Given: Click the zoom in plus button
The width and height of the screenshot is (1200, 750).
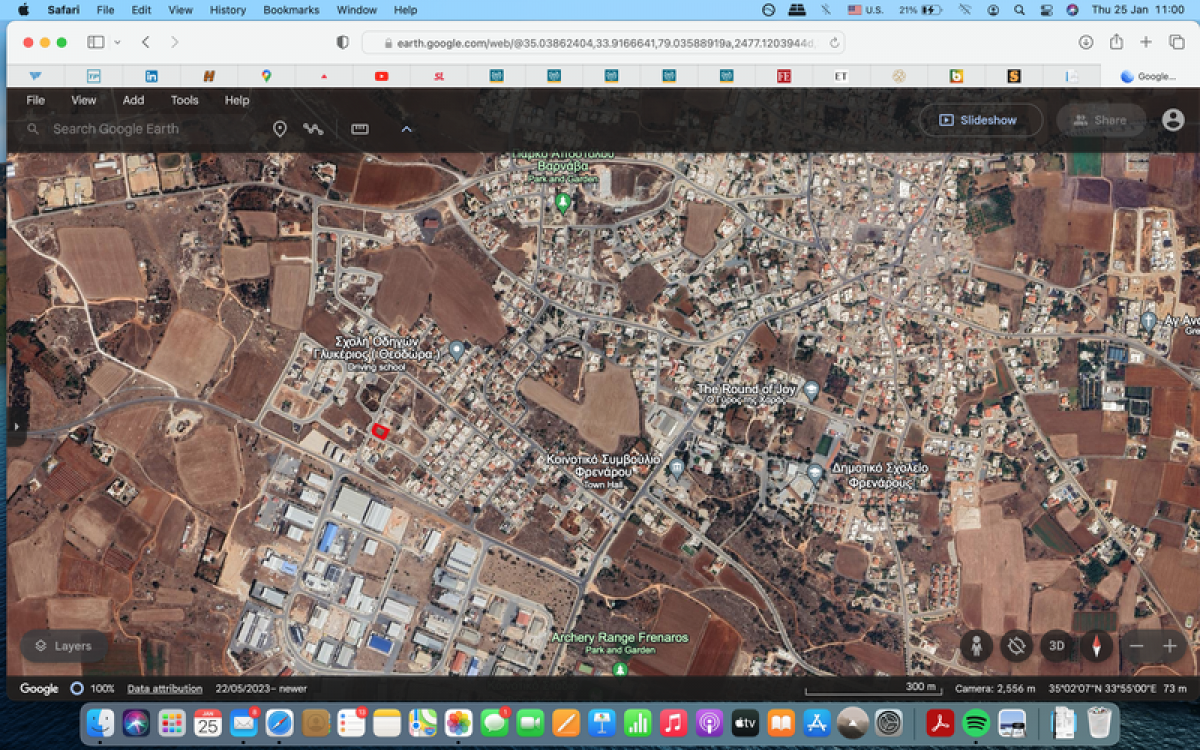Looking at the screenshot, I should [1169, 646].
